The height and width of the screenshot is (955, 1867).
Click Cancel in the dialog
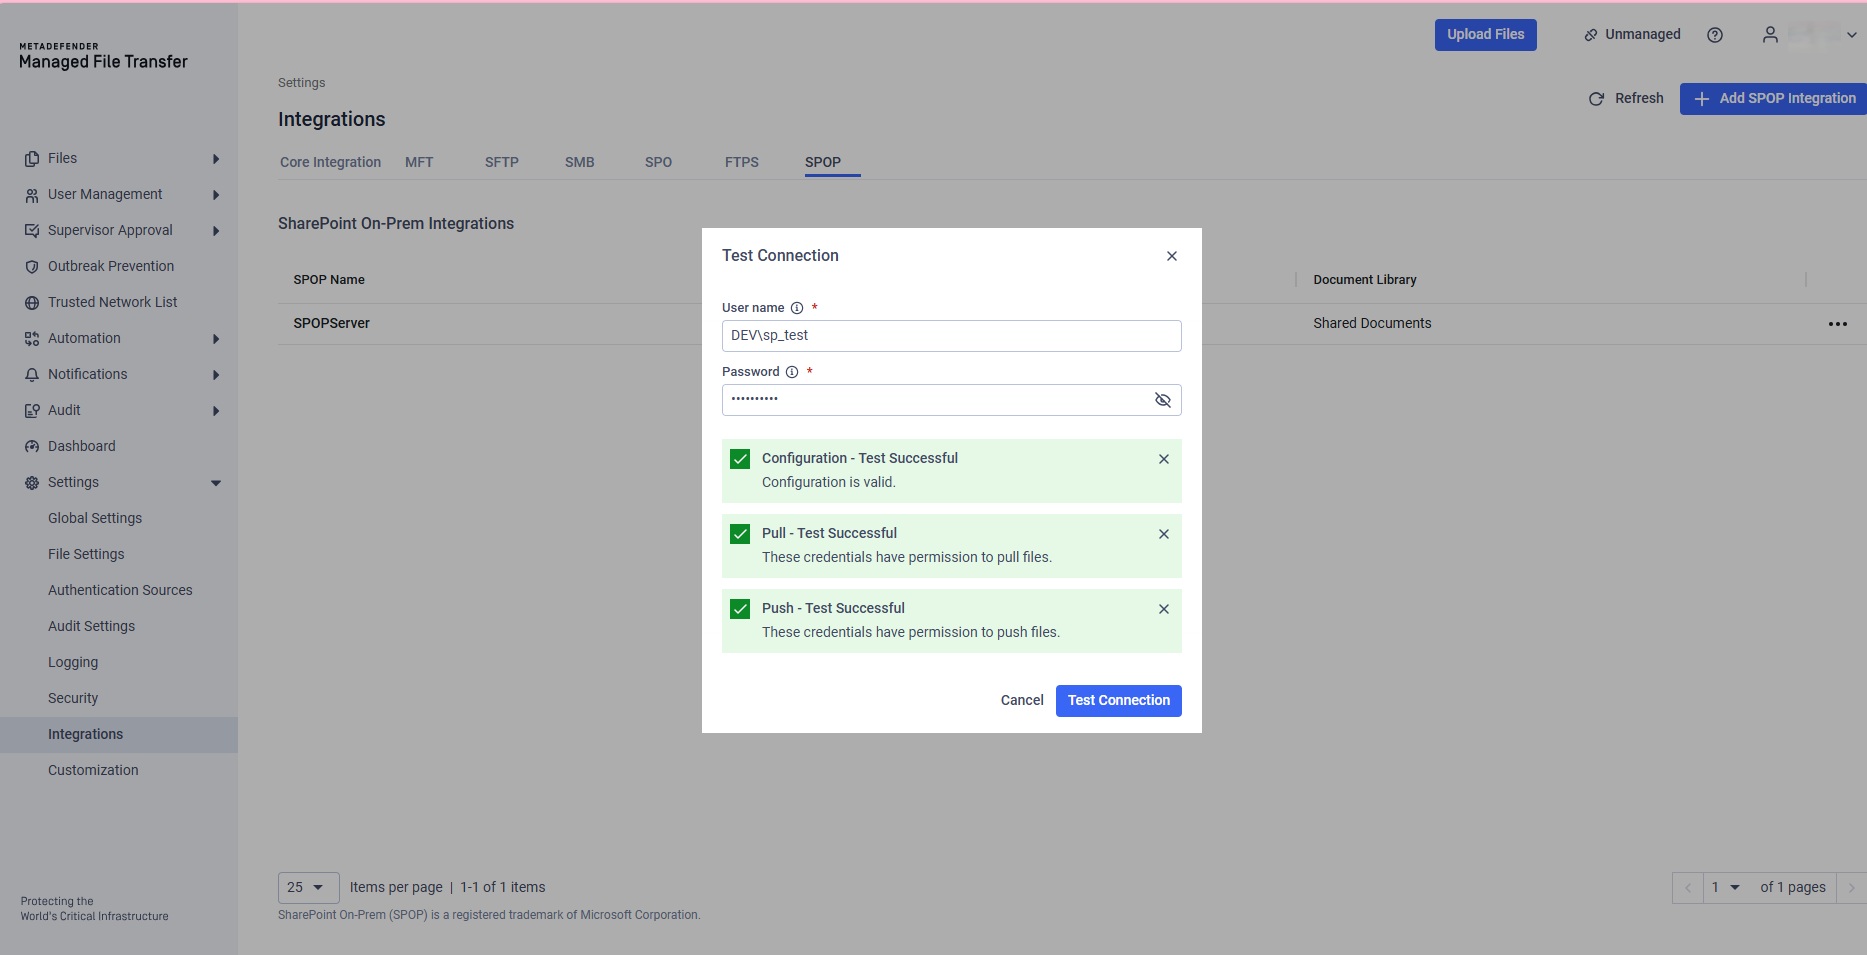[1021, 700]
